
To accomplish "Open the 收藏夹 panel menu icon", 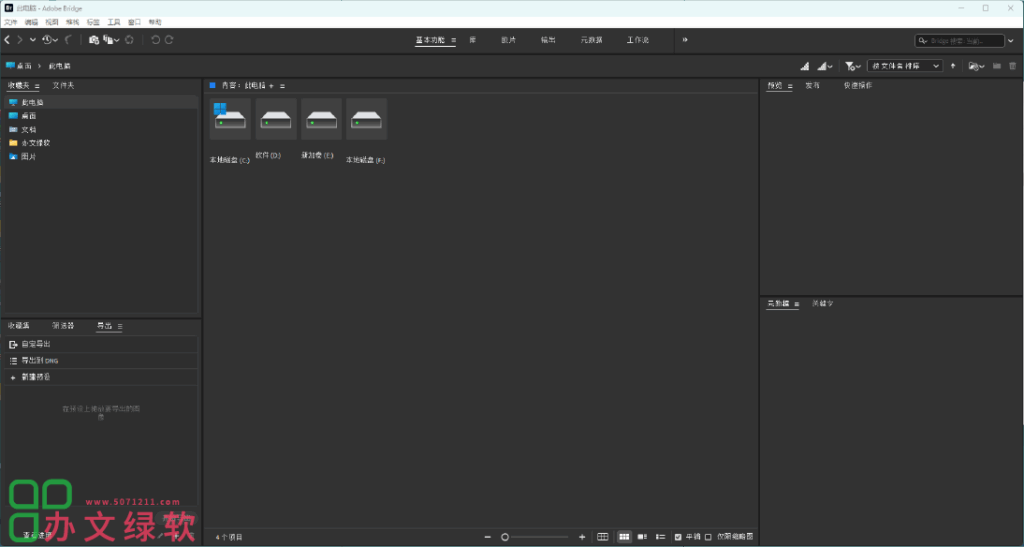I will 37,86.
